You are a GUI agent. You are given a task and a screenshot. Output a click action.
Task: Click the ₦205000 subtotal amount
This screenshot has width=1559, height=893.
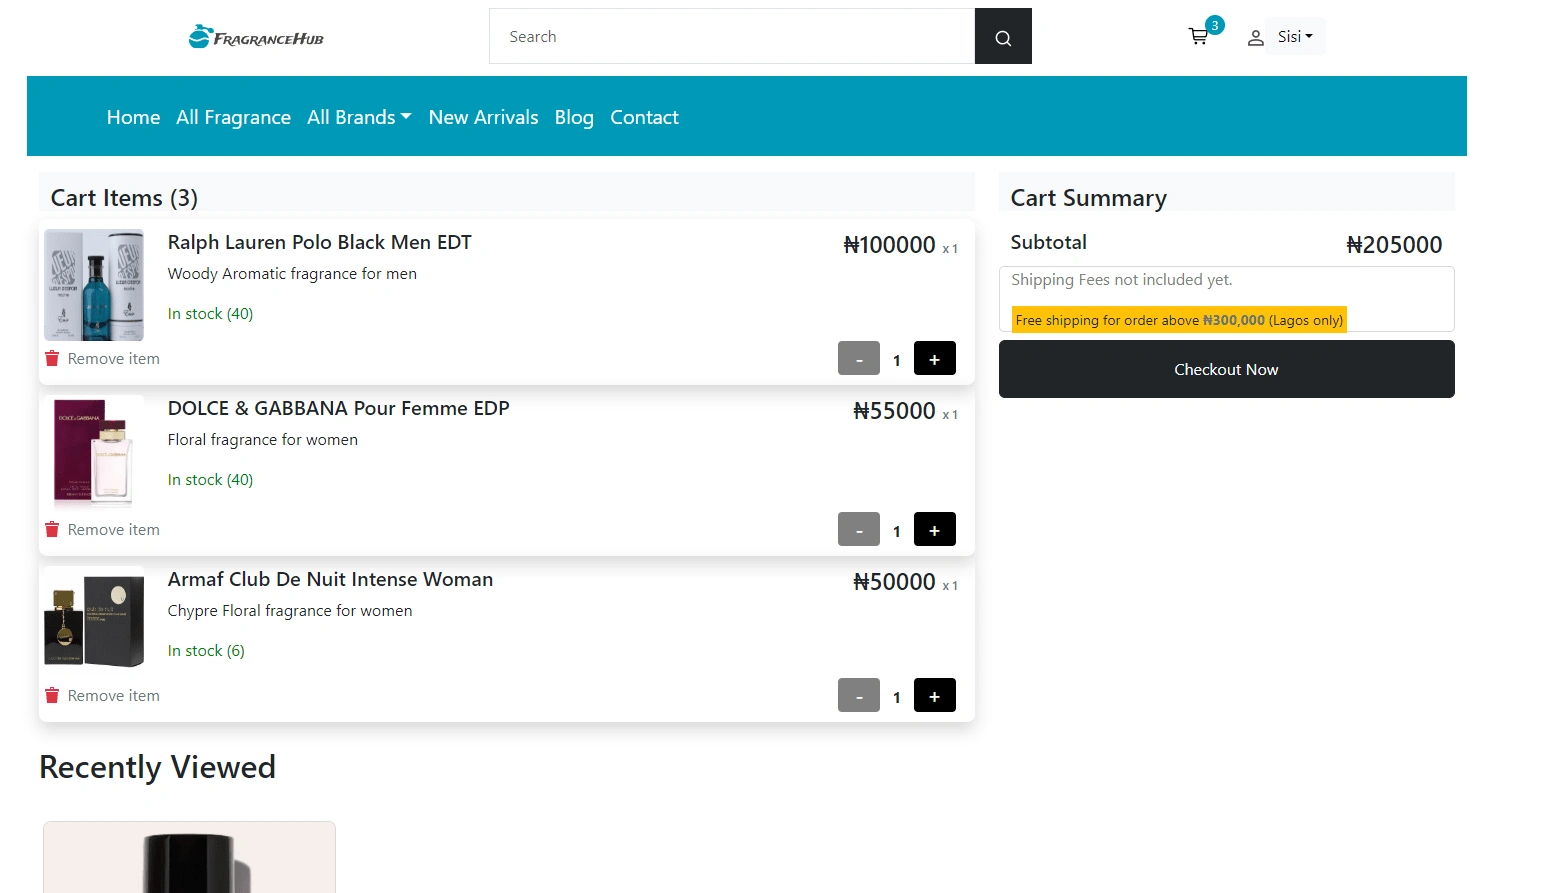[x=1394, y=245]
